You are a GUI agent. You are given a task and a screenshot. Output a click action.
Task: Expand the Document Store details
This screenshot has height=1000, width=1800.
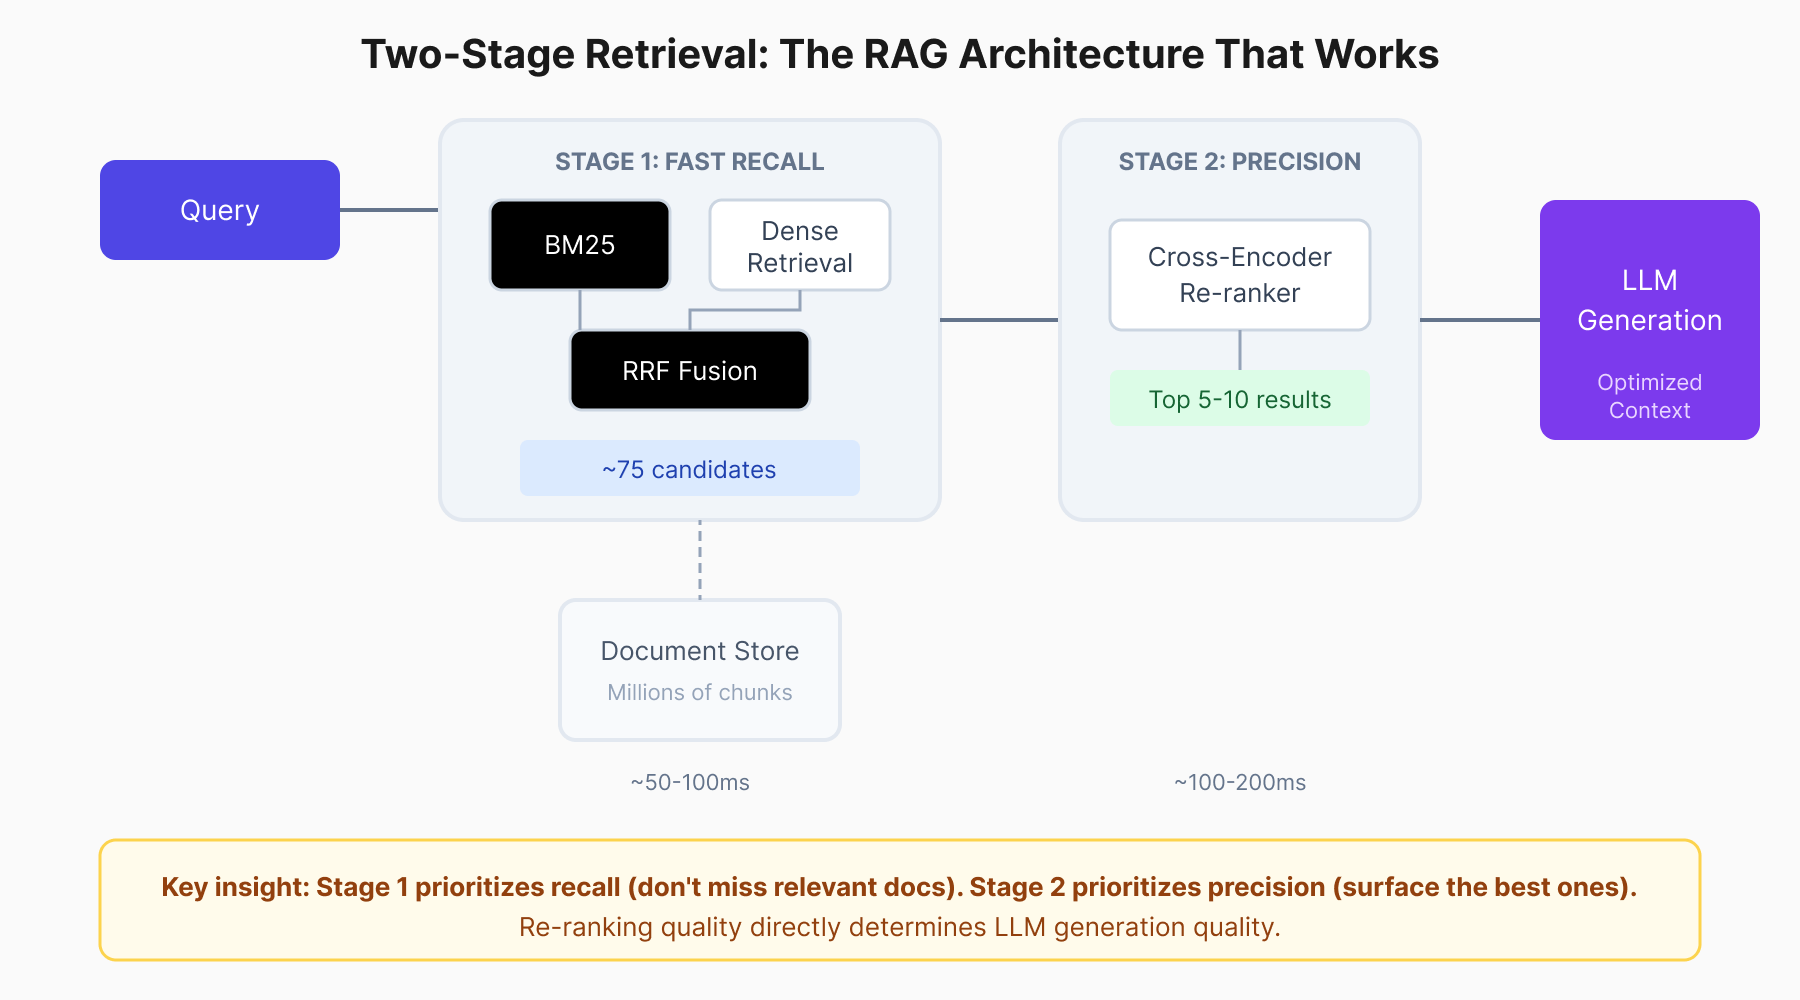pyautogui.click(x=699, y=668)
